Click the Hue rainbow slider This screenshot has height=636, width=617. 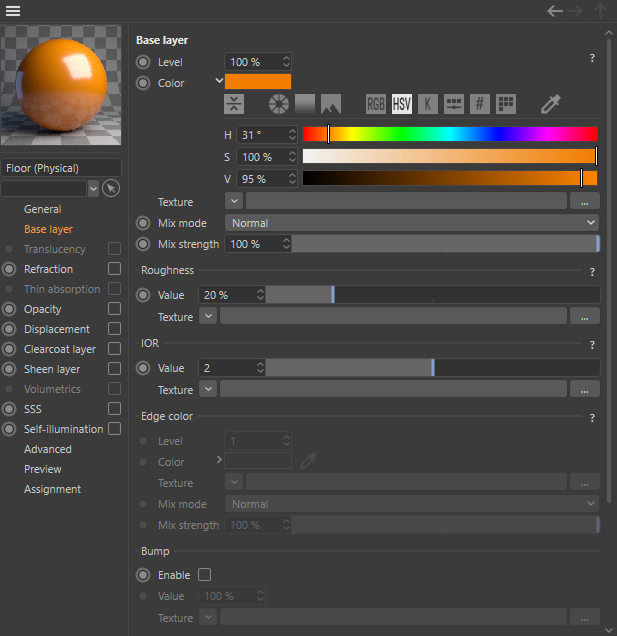(x=450, y=134)
